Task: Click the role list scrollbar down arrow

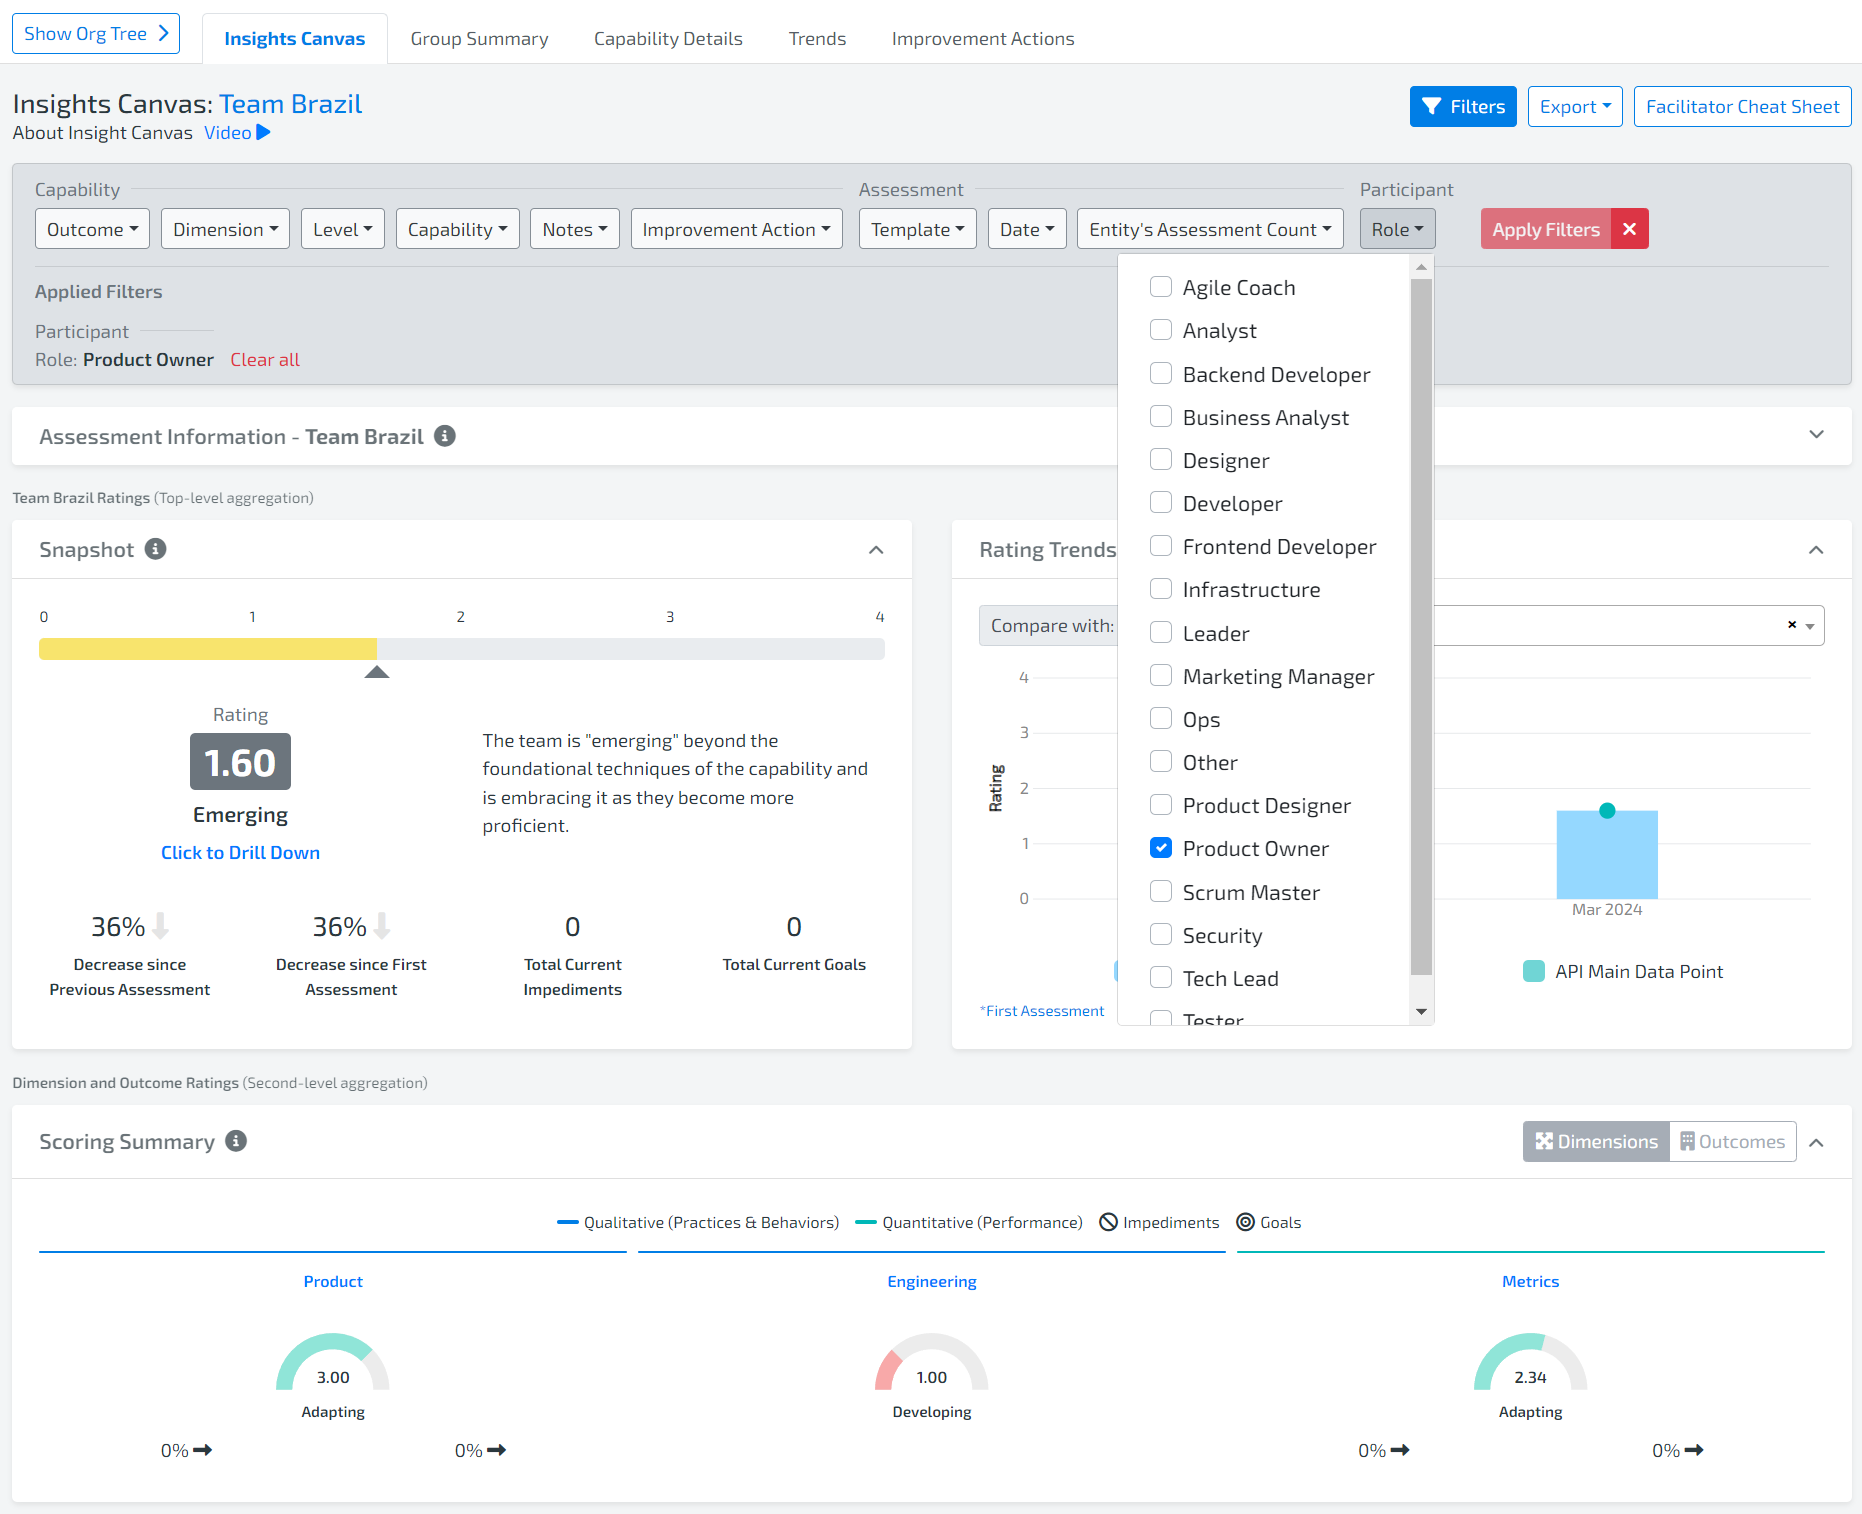Action: 1421,1012
